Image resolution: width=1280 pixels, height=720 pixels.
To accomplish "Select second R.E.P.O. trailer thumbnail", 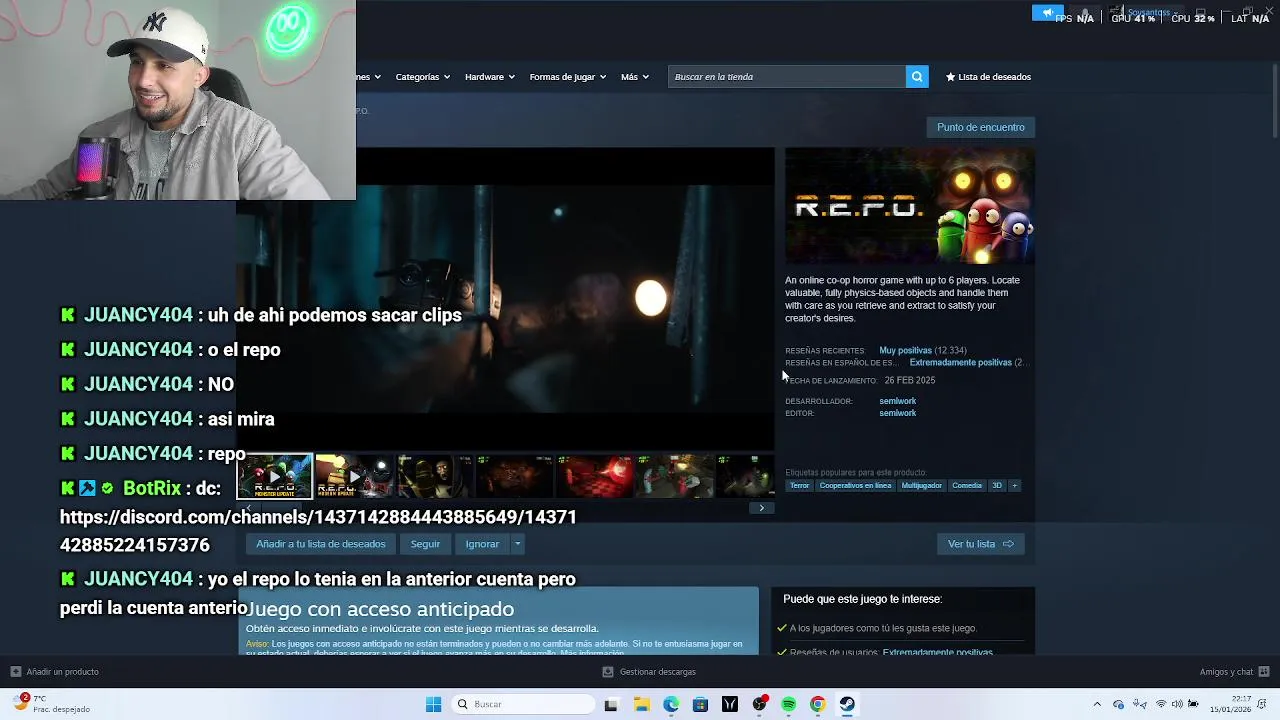I will 354,476.
